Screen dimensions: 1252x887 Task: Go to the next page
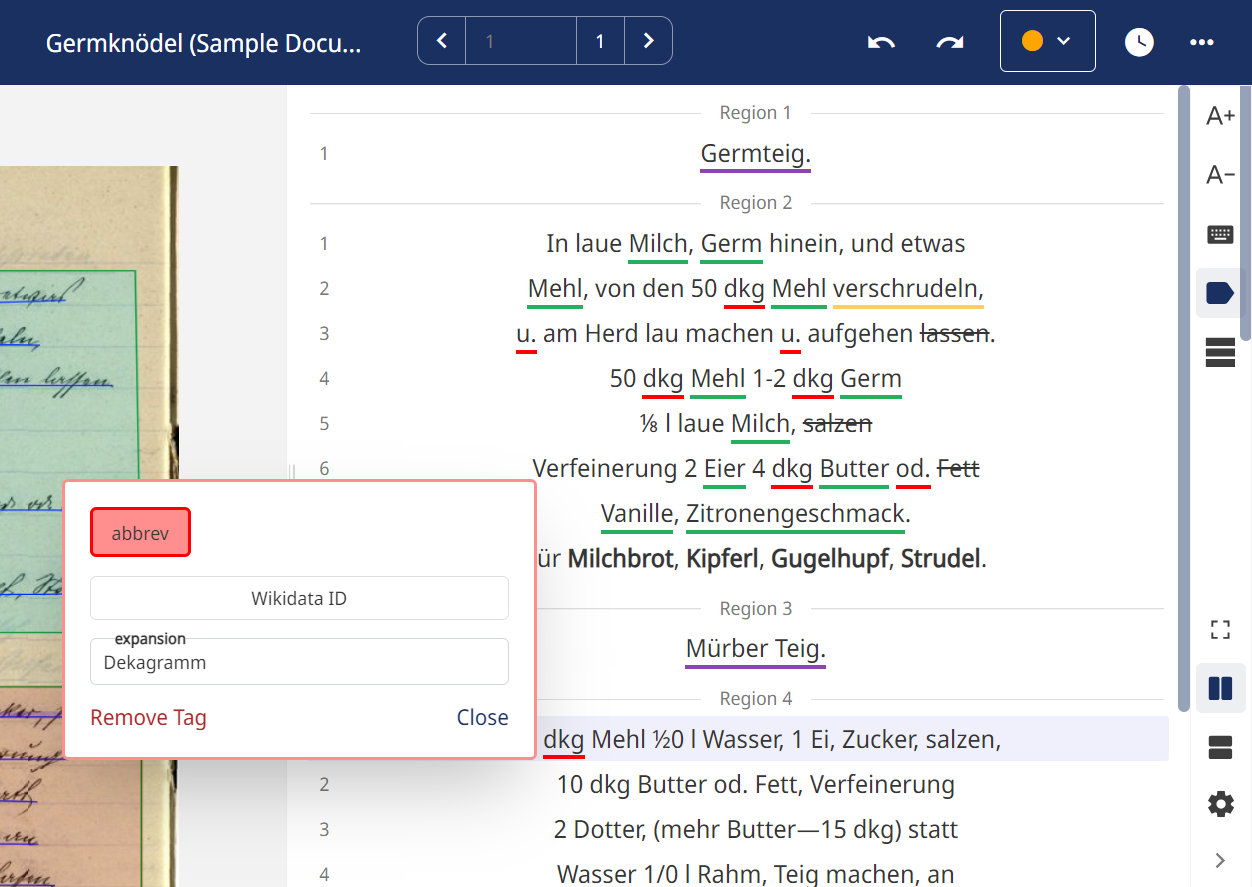tap(648, 41)
